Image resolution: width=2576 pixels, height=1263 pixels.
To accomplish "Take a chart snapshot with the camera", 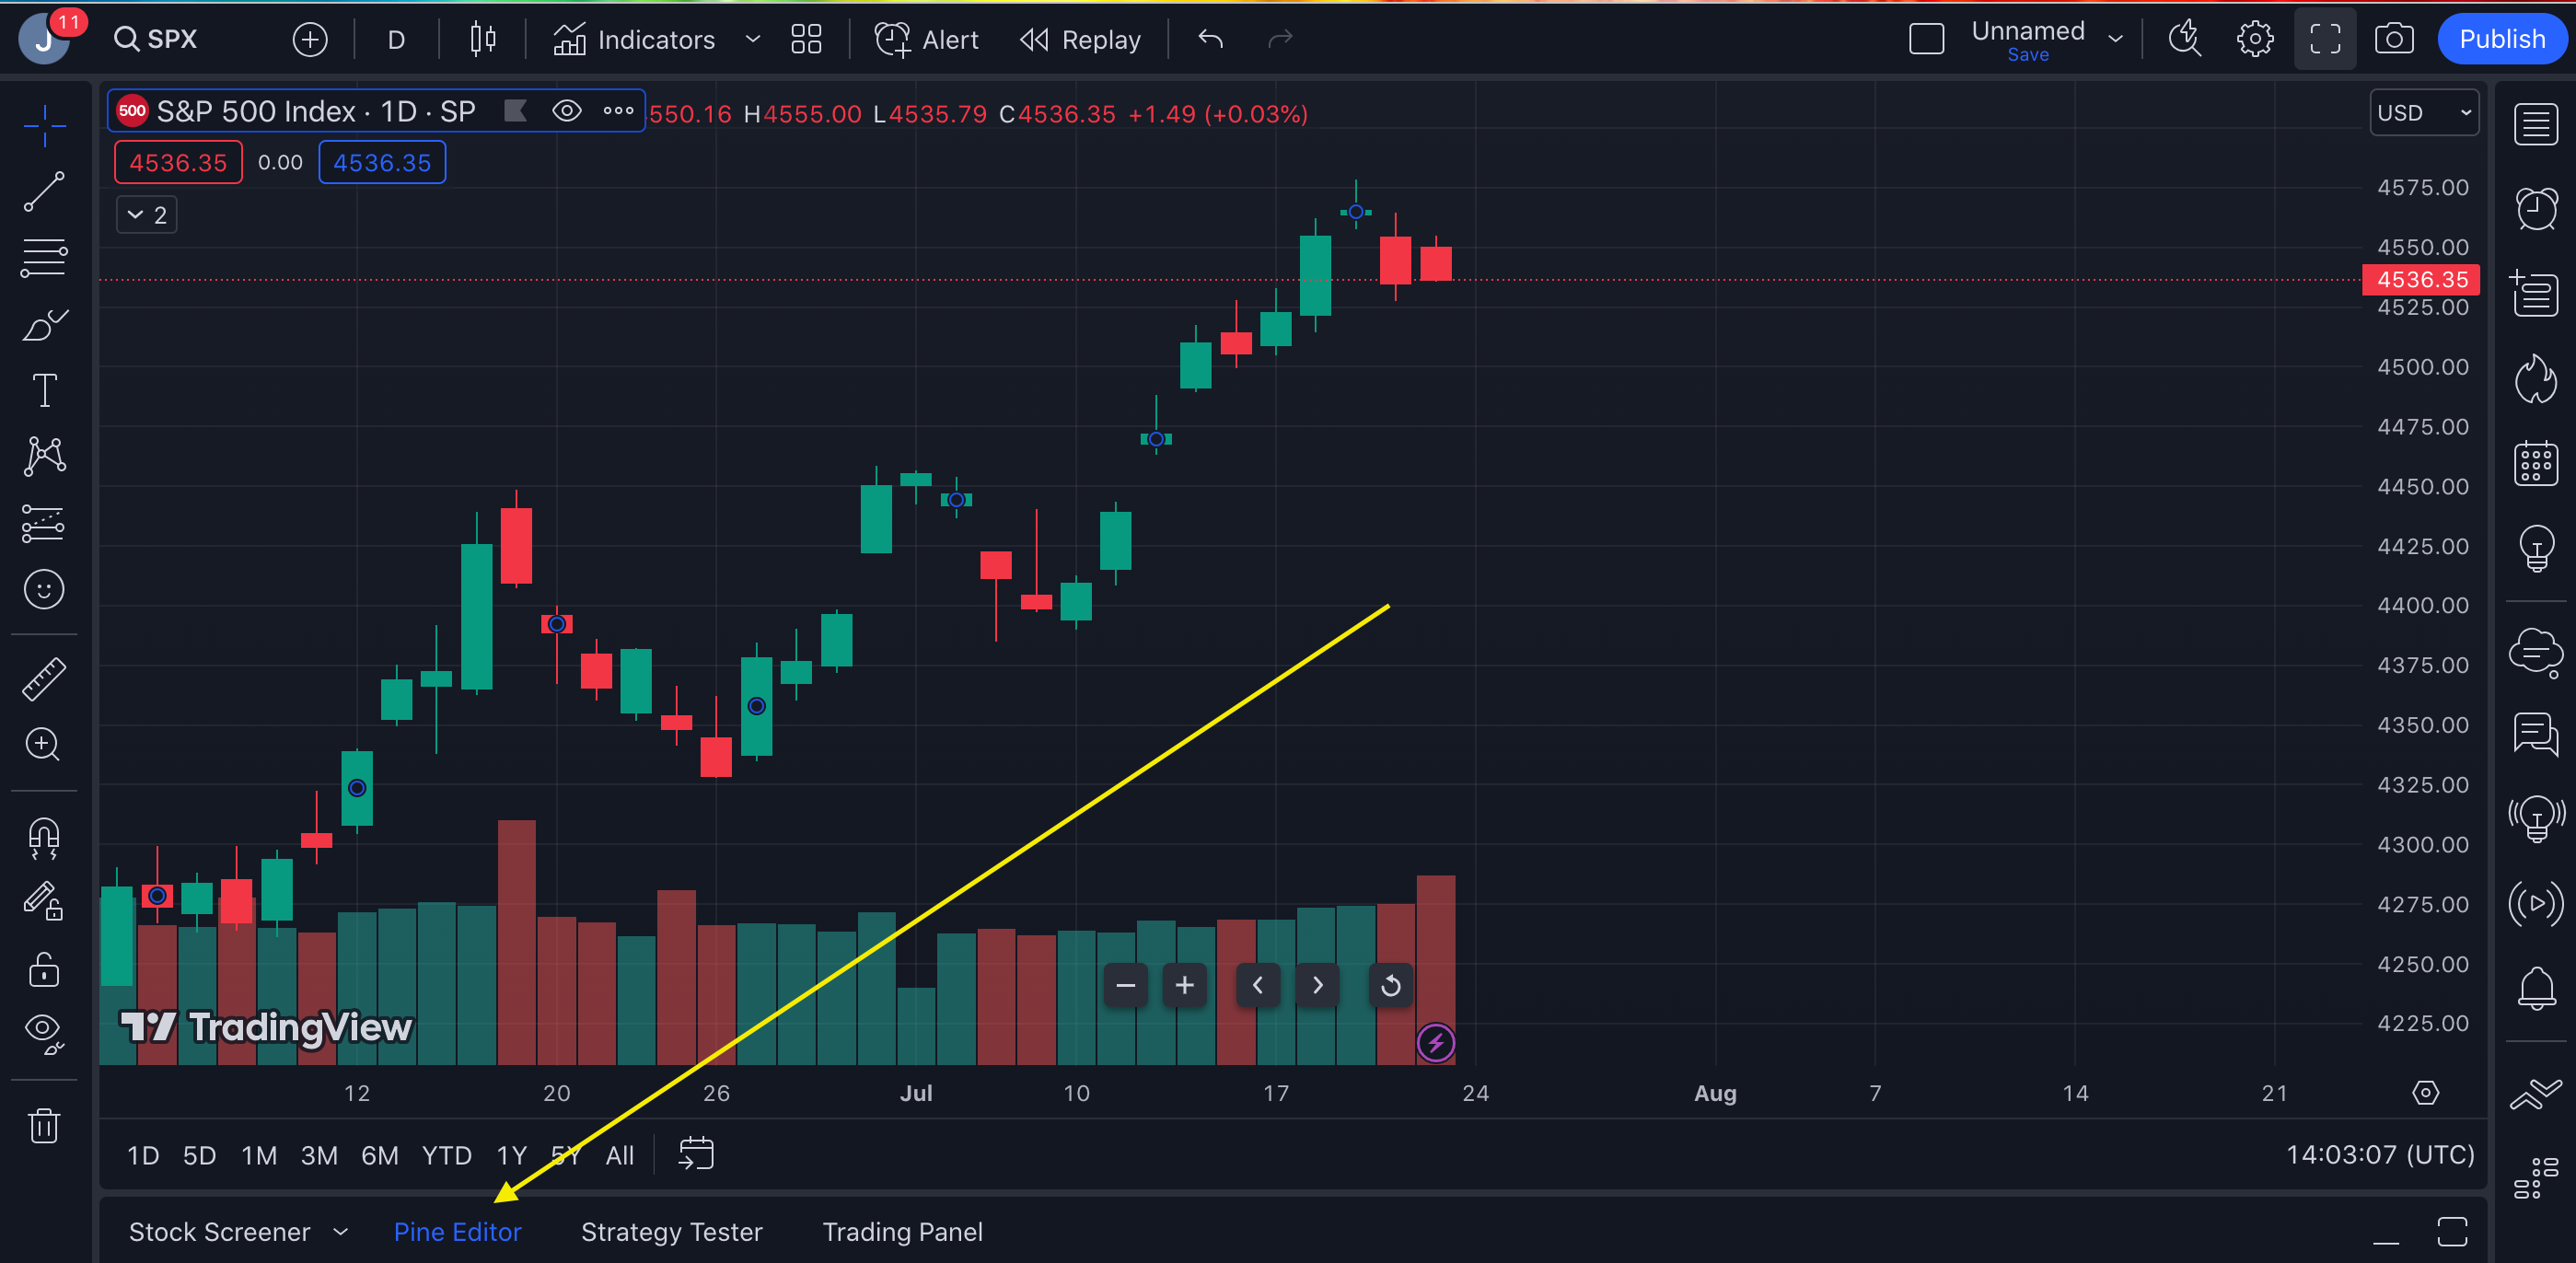I will 2395,38.
